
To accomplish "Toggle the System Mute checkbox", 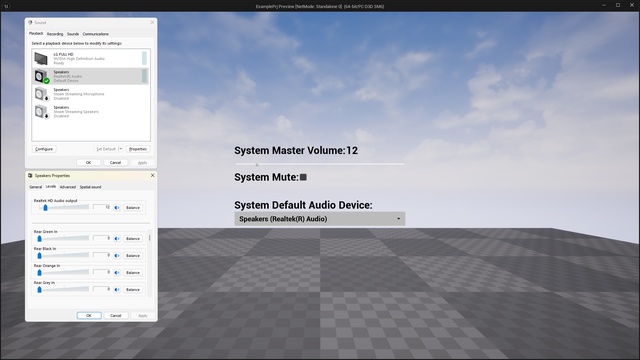I will coord(303,177).
